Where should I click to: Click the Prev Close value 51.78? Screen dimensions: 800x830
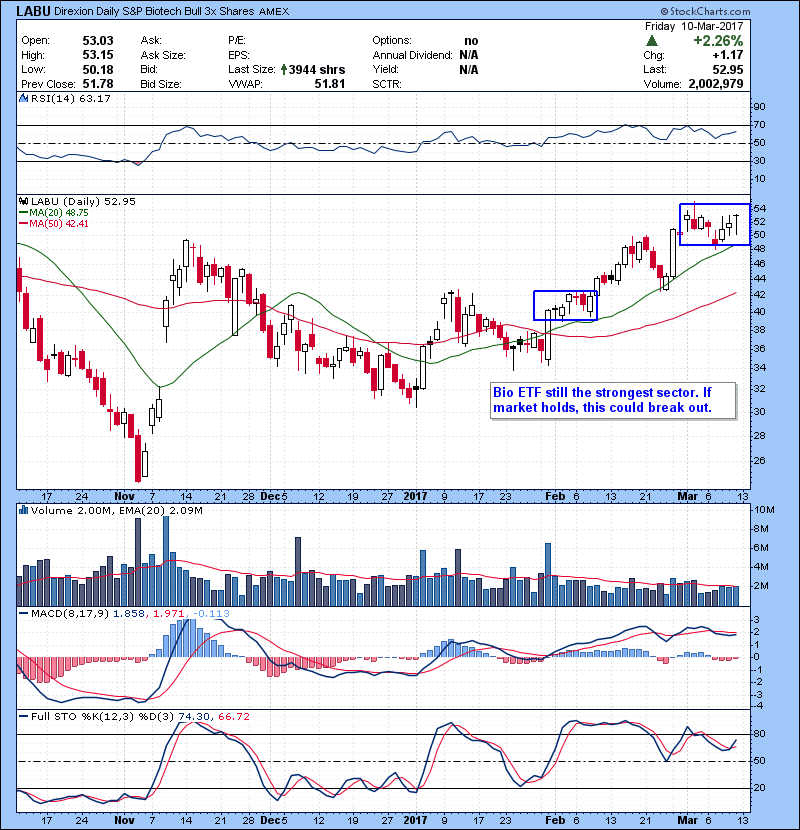(98, 84)
